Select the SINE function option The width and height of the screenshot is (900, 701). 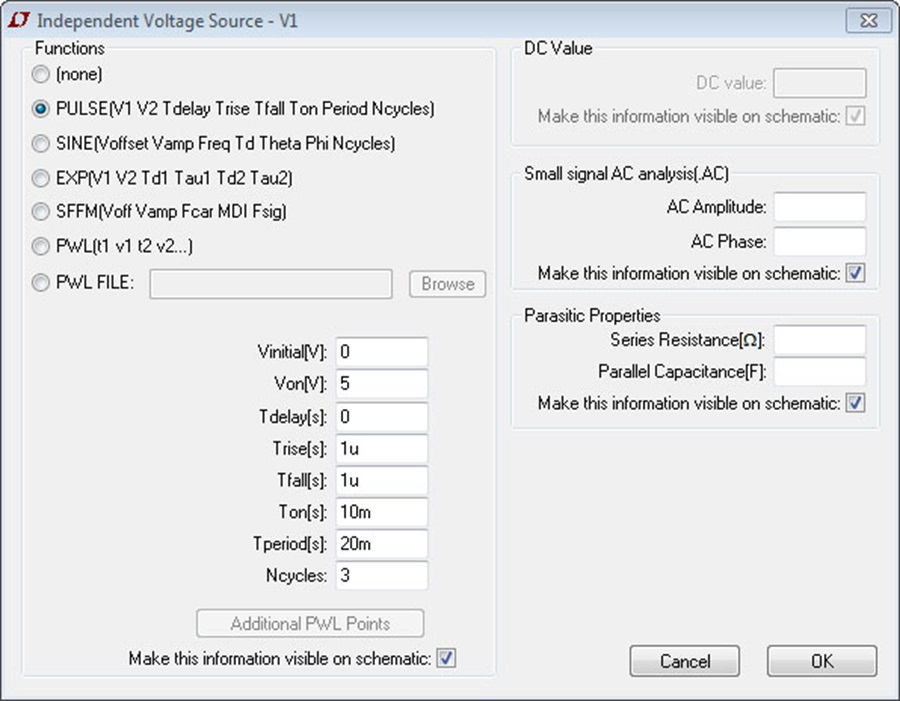[x=41, y=143]
